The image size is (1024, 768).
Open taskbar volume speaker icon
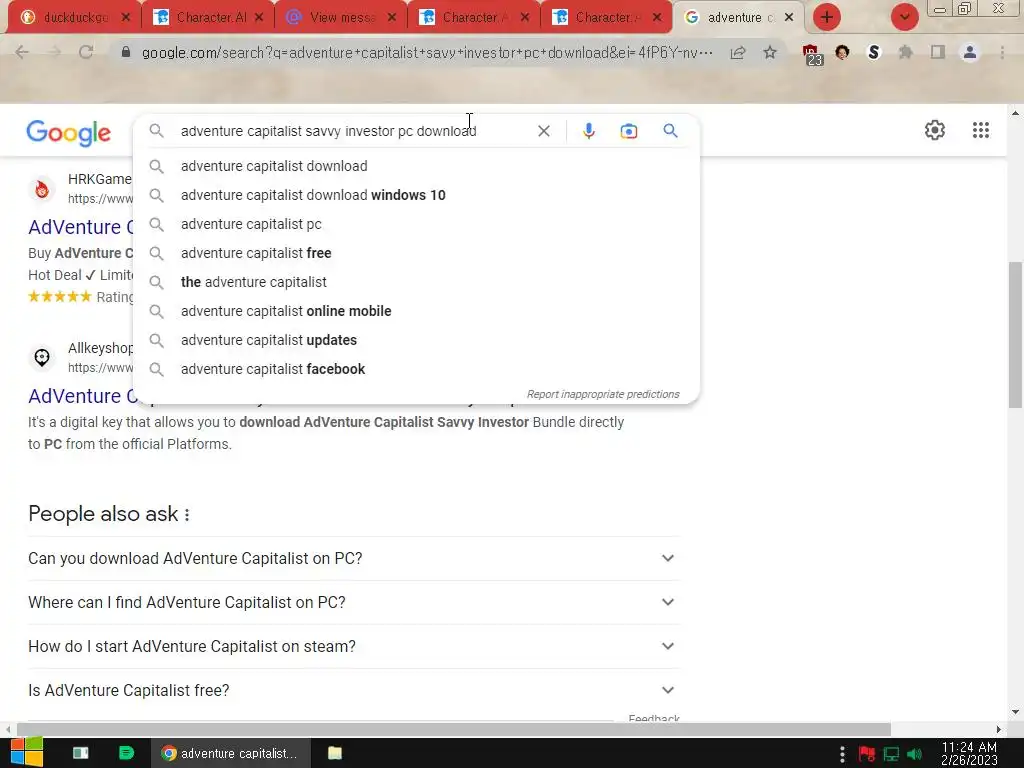pos(915,754)
